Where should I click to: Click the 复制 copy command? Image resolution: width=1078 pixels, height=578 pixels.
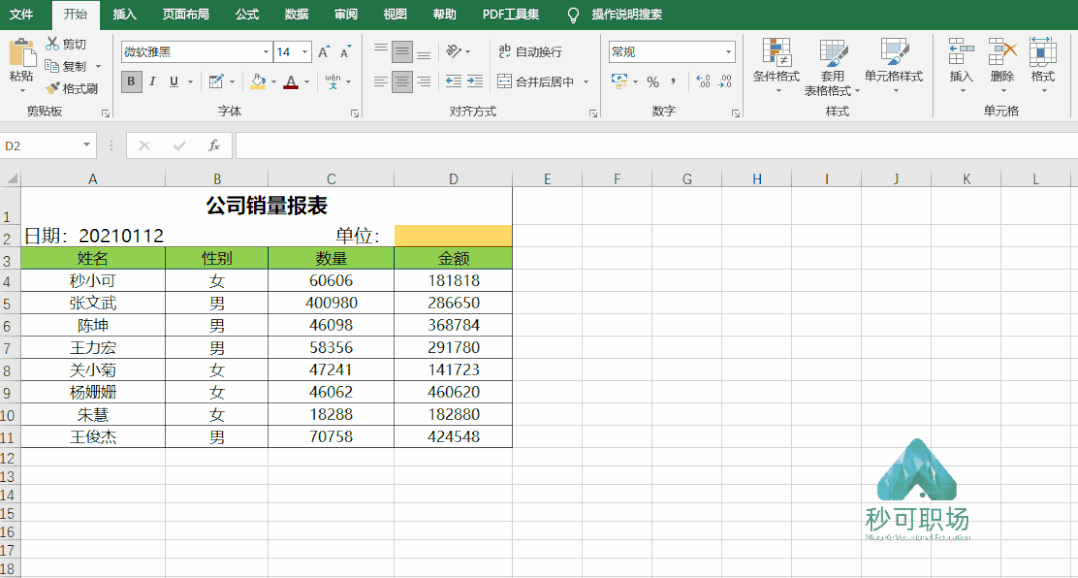(x=68, y=66)
